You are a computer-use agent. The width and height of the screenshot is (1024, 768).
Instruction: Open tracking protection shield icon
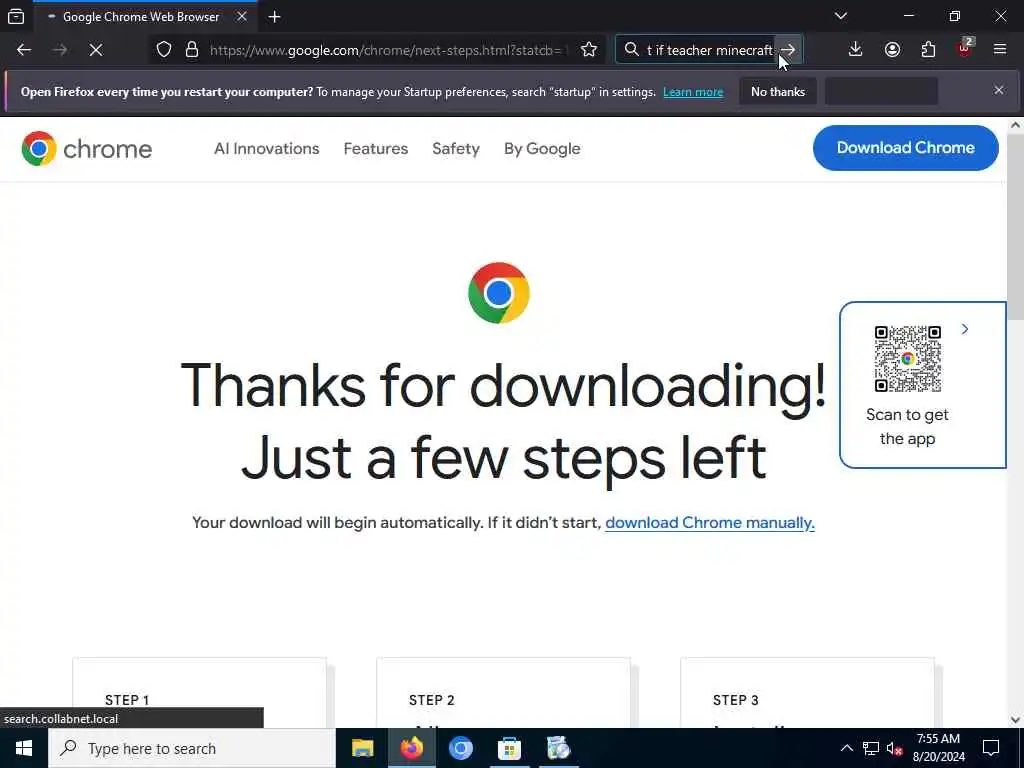pyautogui.click(x=164, y=50)
